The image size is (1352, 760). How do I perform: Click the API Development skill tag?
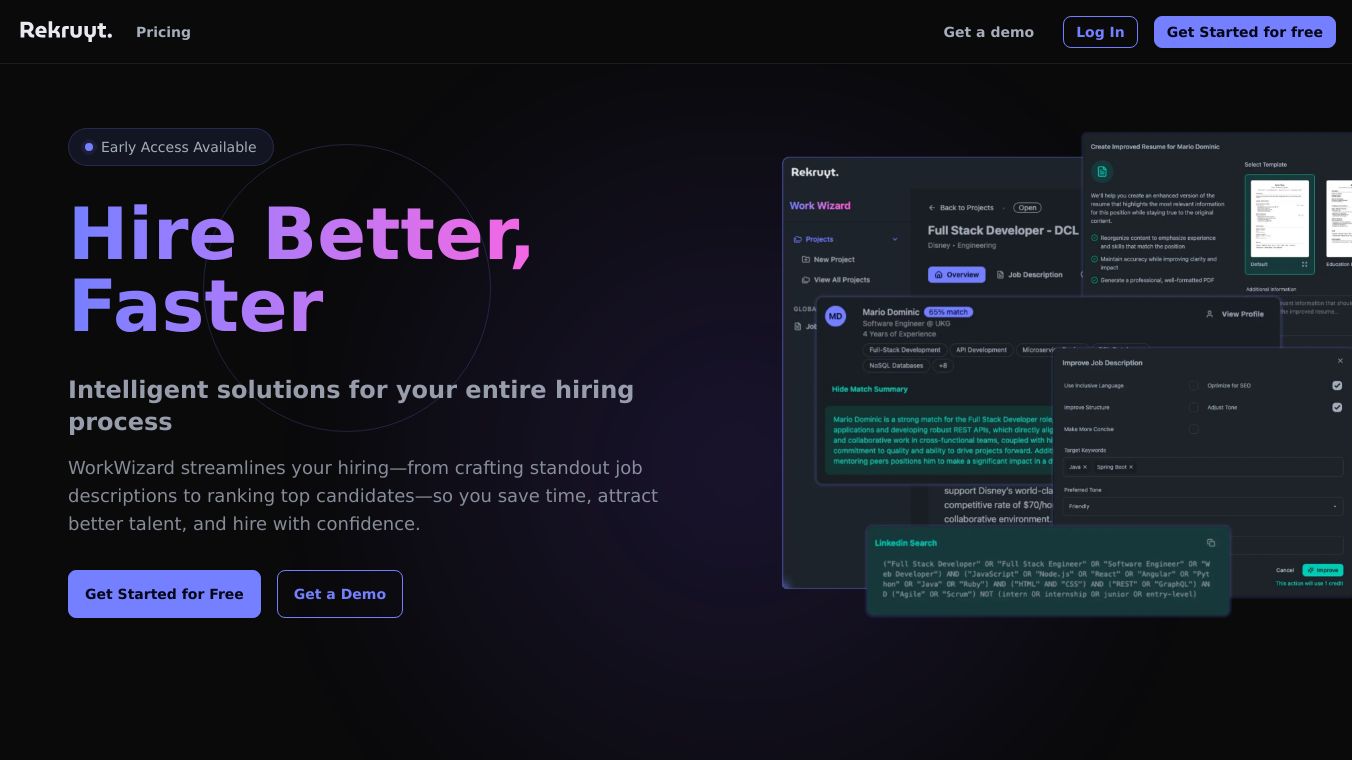[981, 350]
